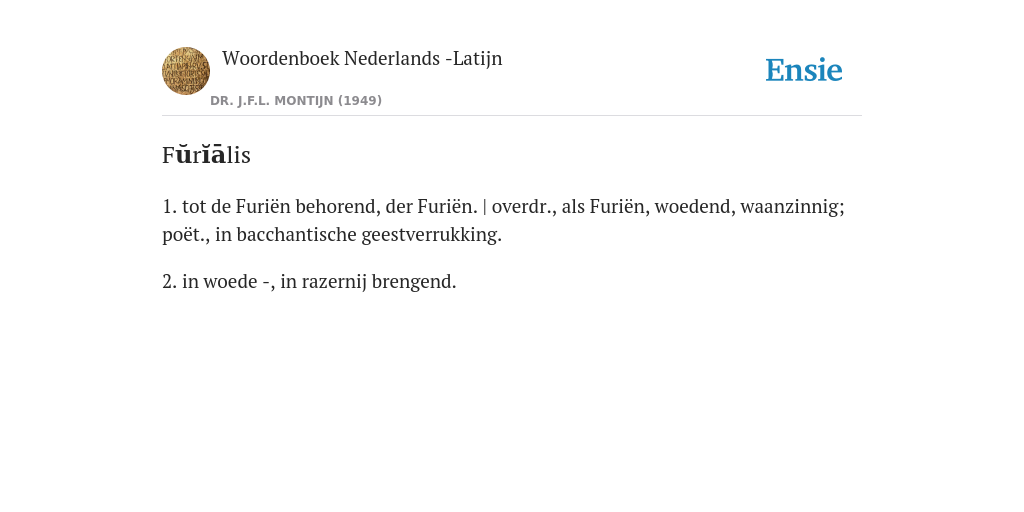Click the round inscribed-stone avatar image
1024x512 pixels.
[x=186, y=71]
